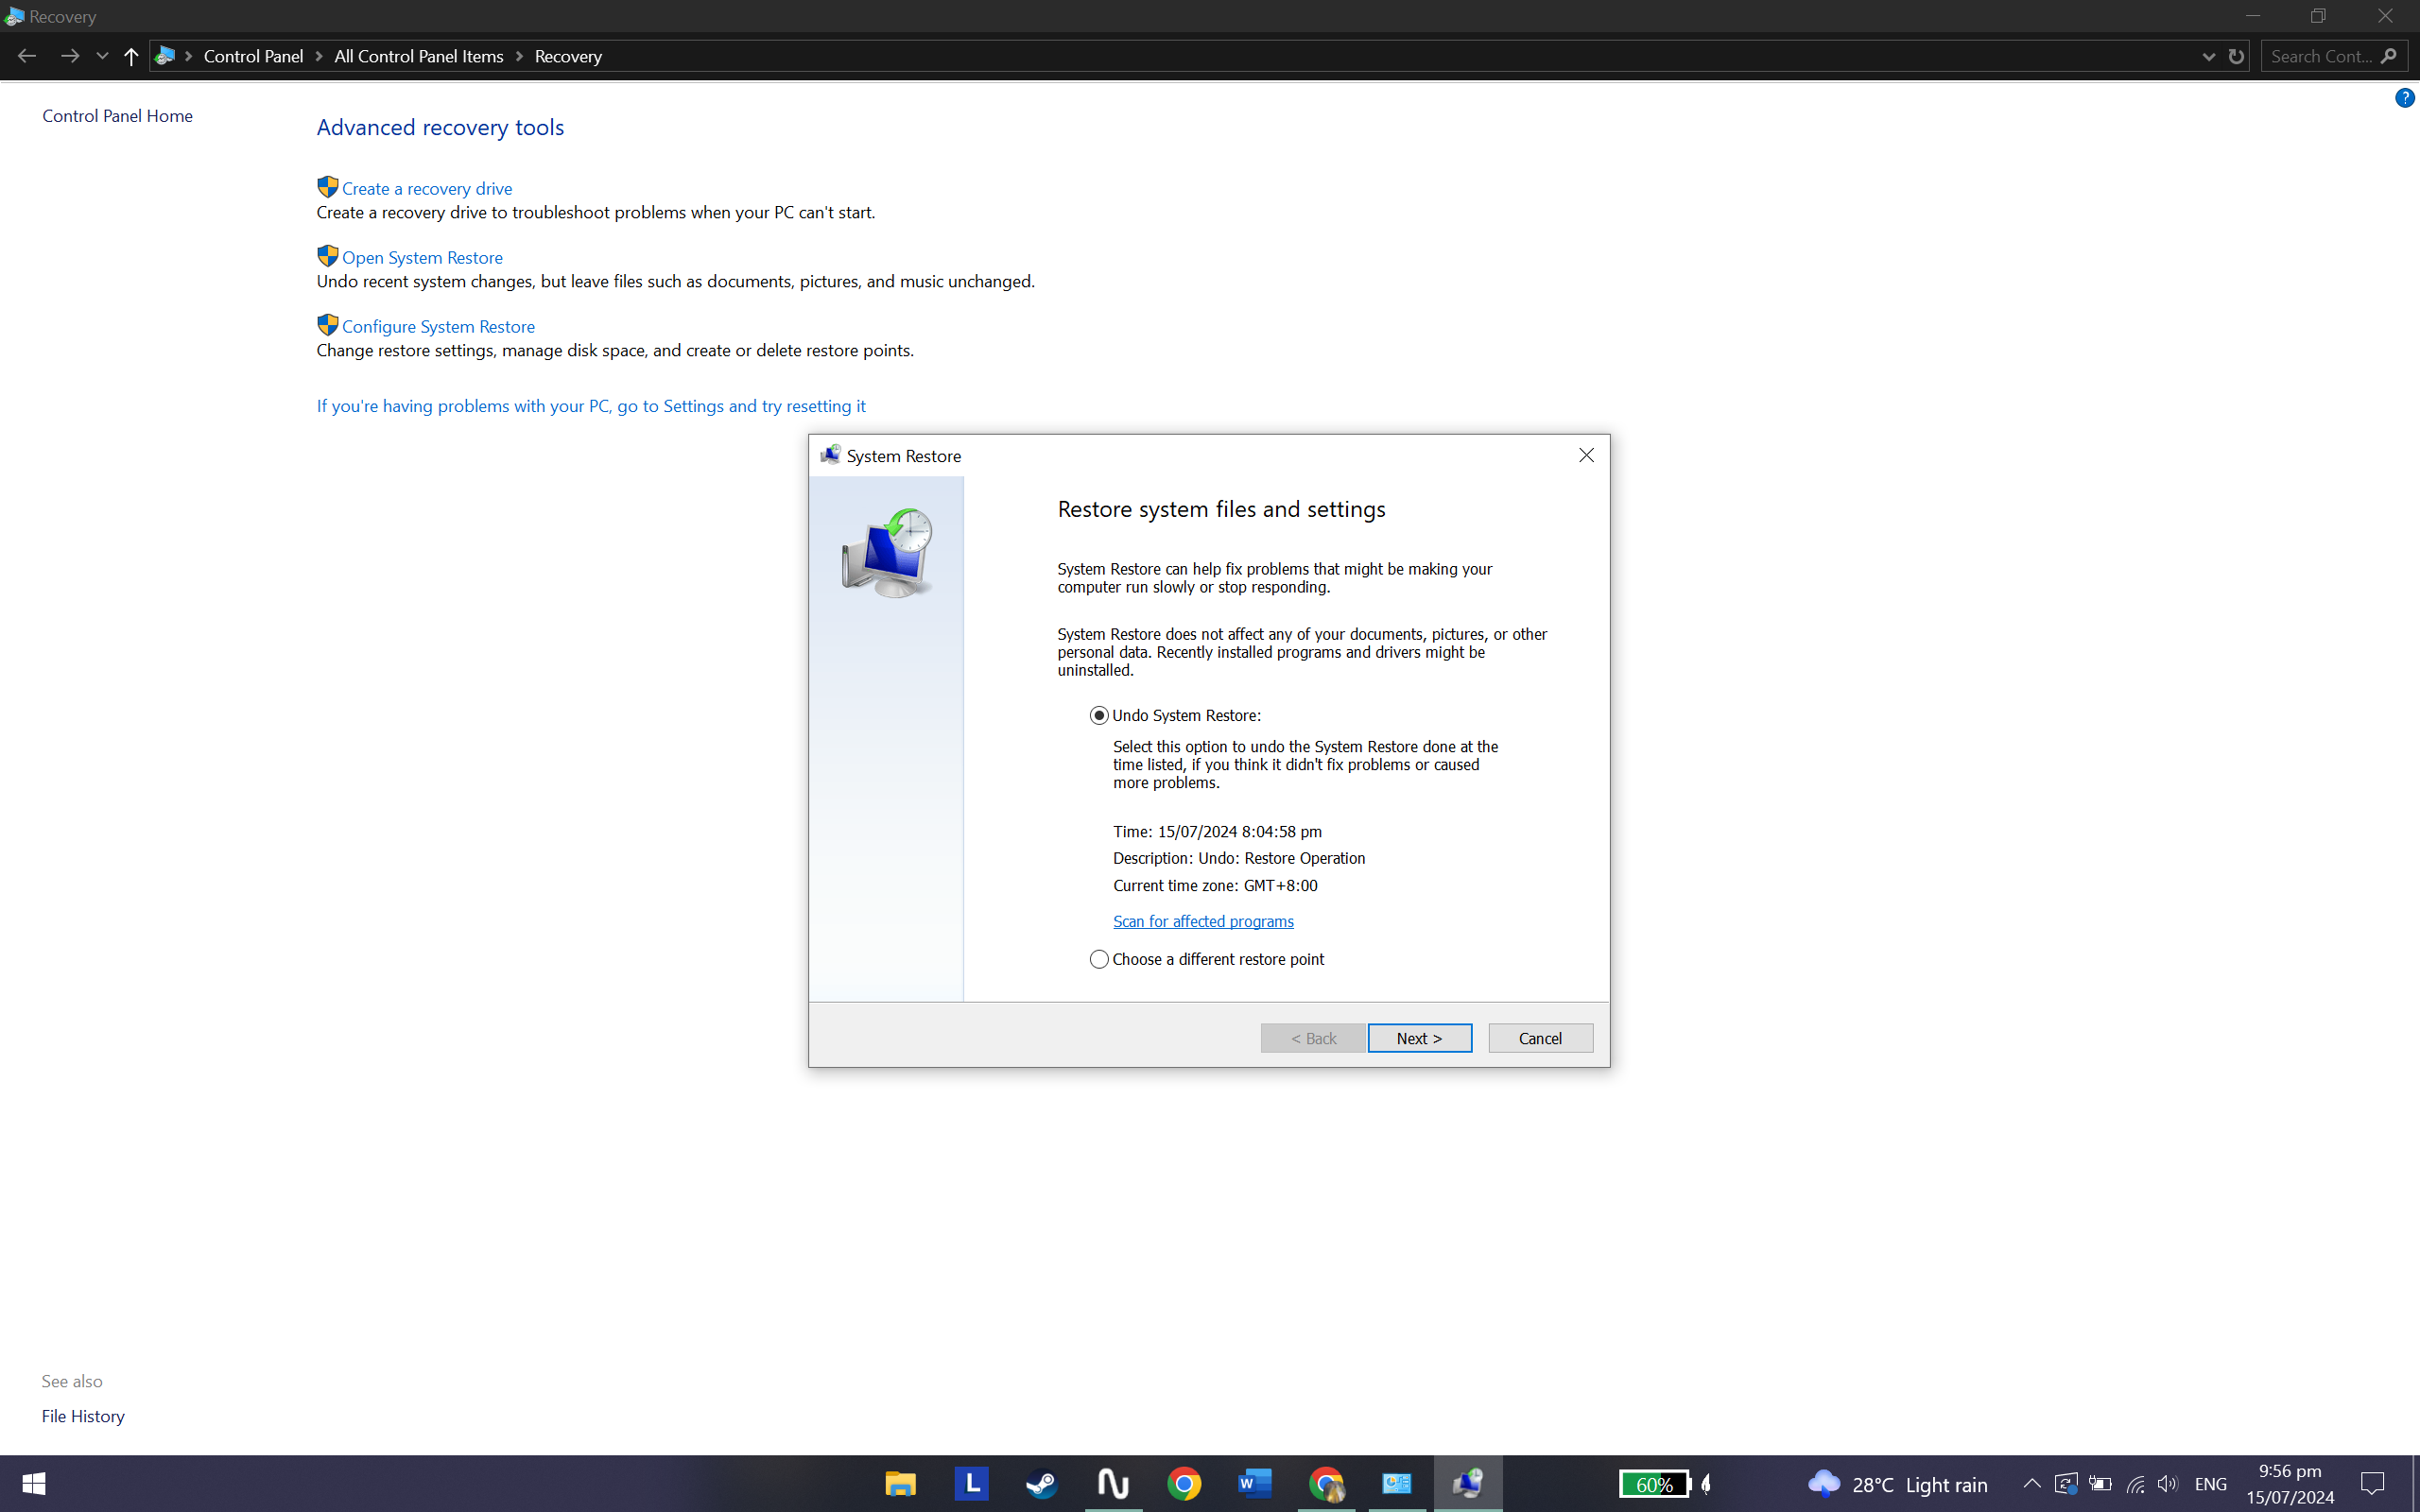Click the refresh icon in address bar
Screen dimensions: 2420x1512
coord(2236,57)
